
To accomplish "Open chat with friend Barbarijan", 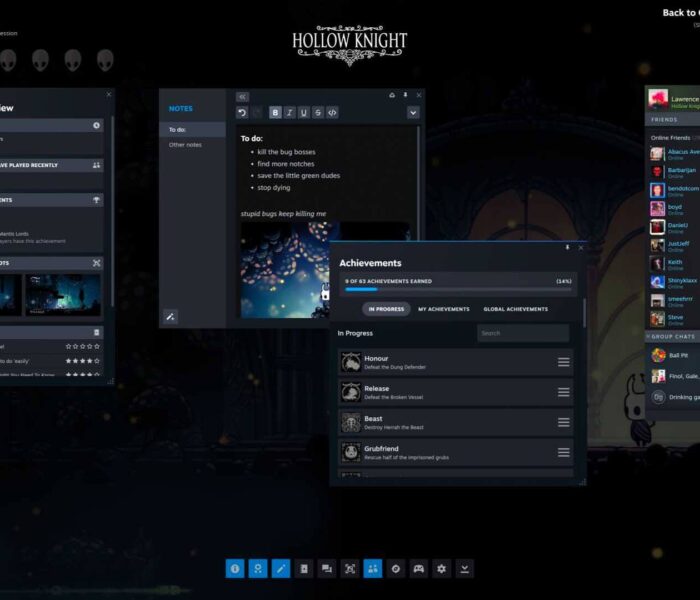I will tap(675, 172).
